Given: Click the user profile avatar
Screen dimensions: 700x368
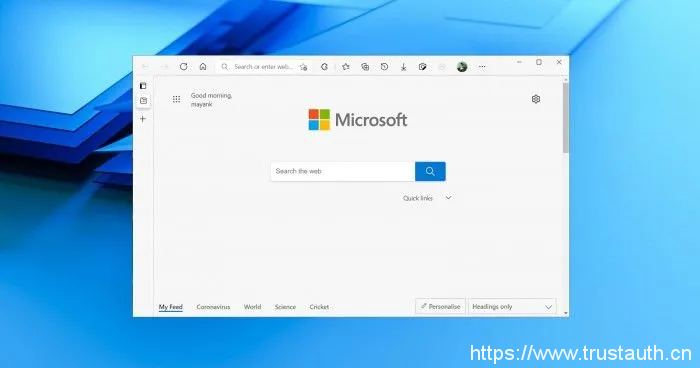Looking at the screenshot, I should (462, 67).
